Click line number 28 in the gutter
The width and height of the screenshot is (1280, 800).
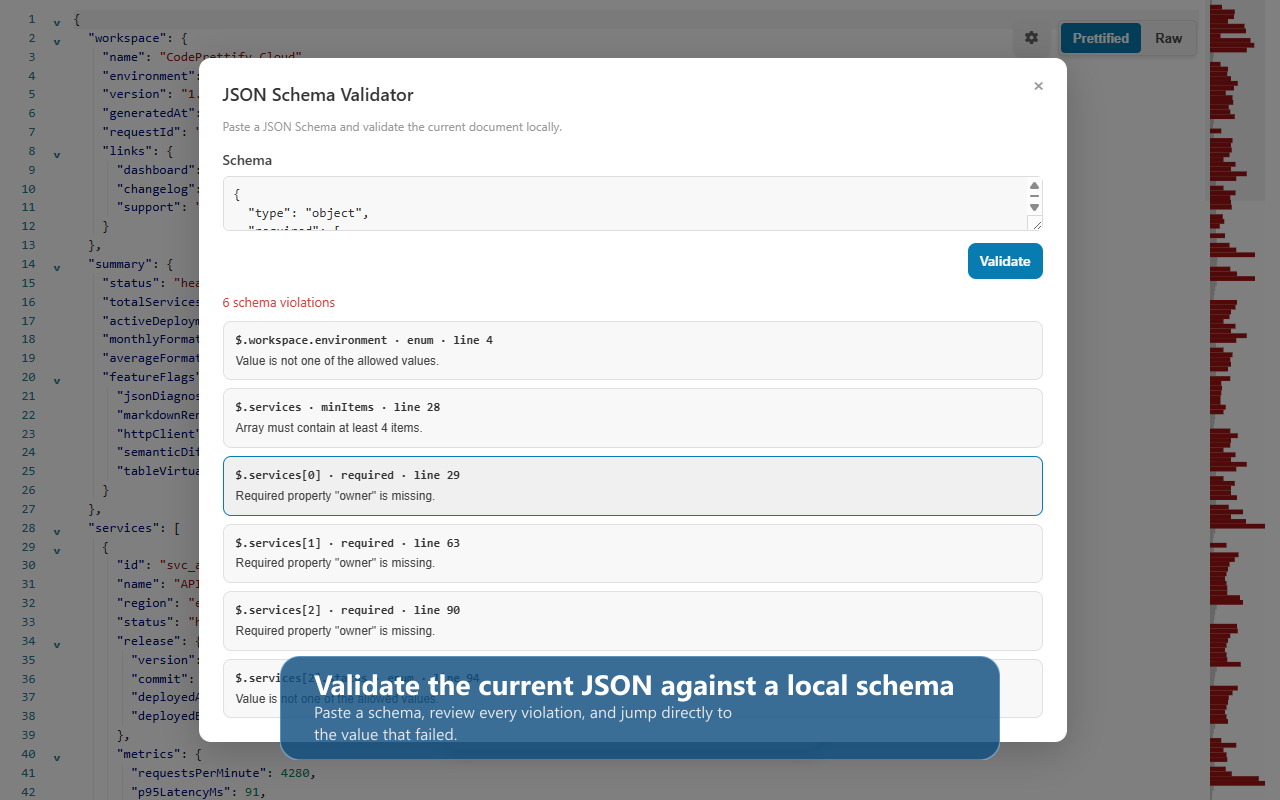click(x=28, y=528)
